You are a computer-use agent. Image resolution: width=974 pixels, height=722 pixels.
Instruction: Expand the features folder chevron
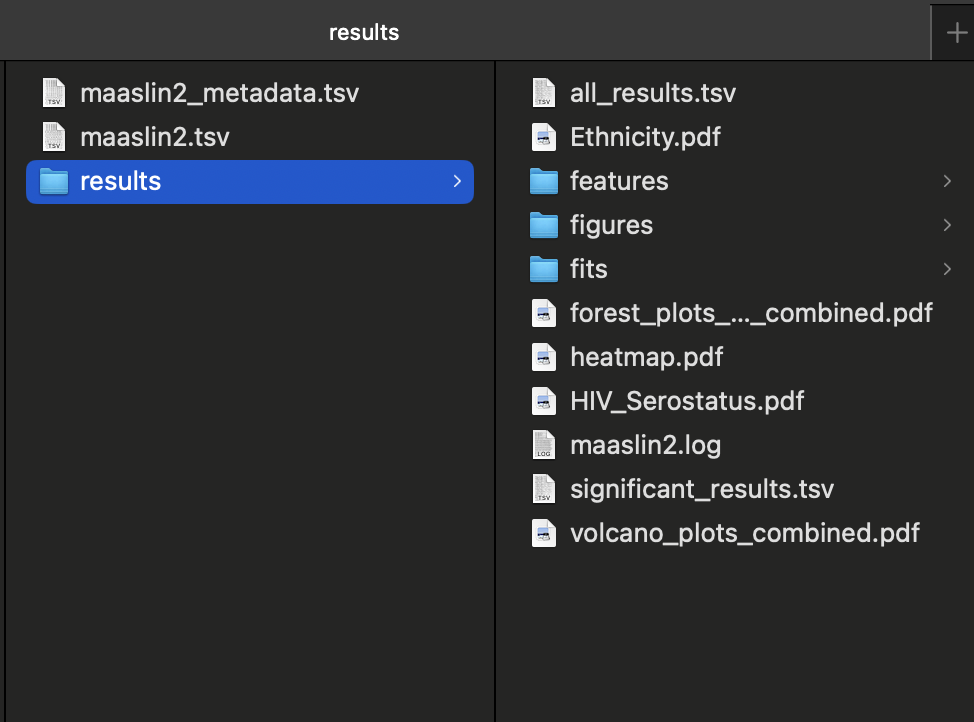[x=946, y=181]
